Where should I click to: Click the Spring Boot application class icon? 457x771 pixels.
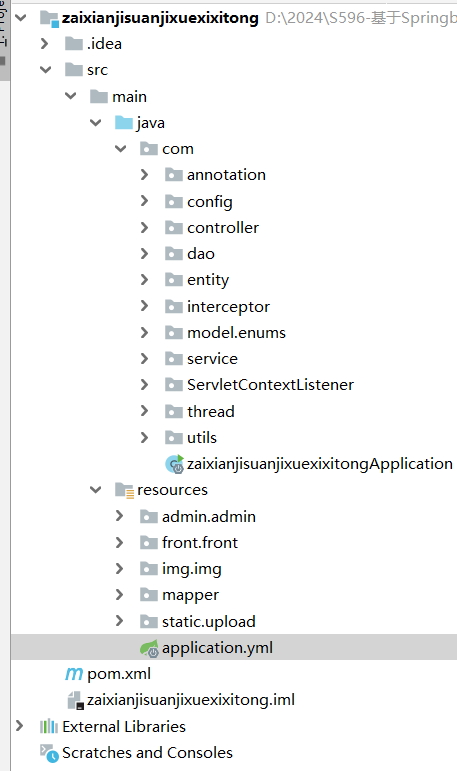[x=174, y=464]
